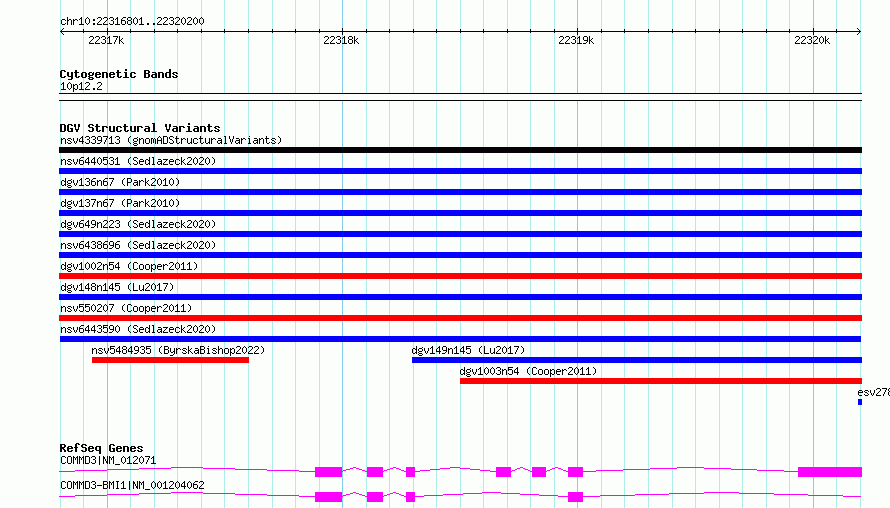Viewport: 890px width, 508px height.
Task: Open dgv148n145 (Lu2017) variant label
Action: (x=117, y=287)
